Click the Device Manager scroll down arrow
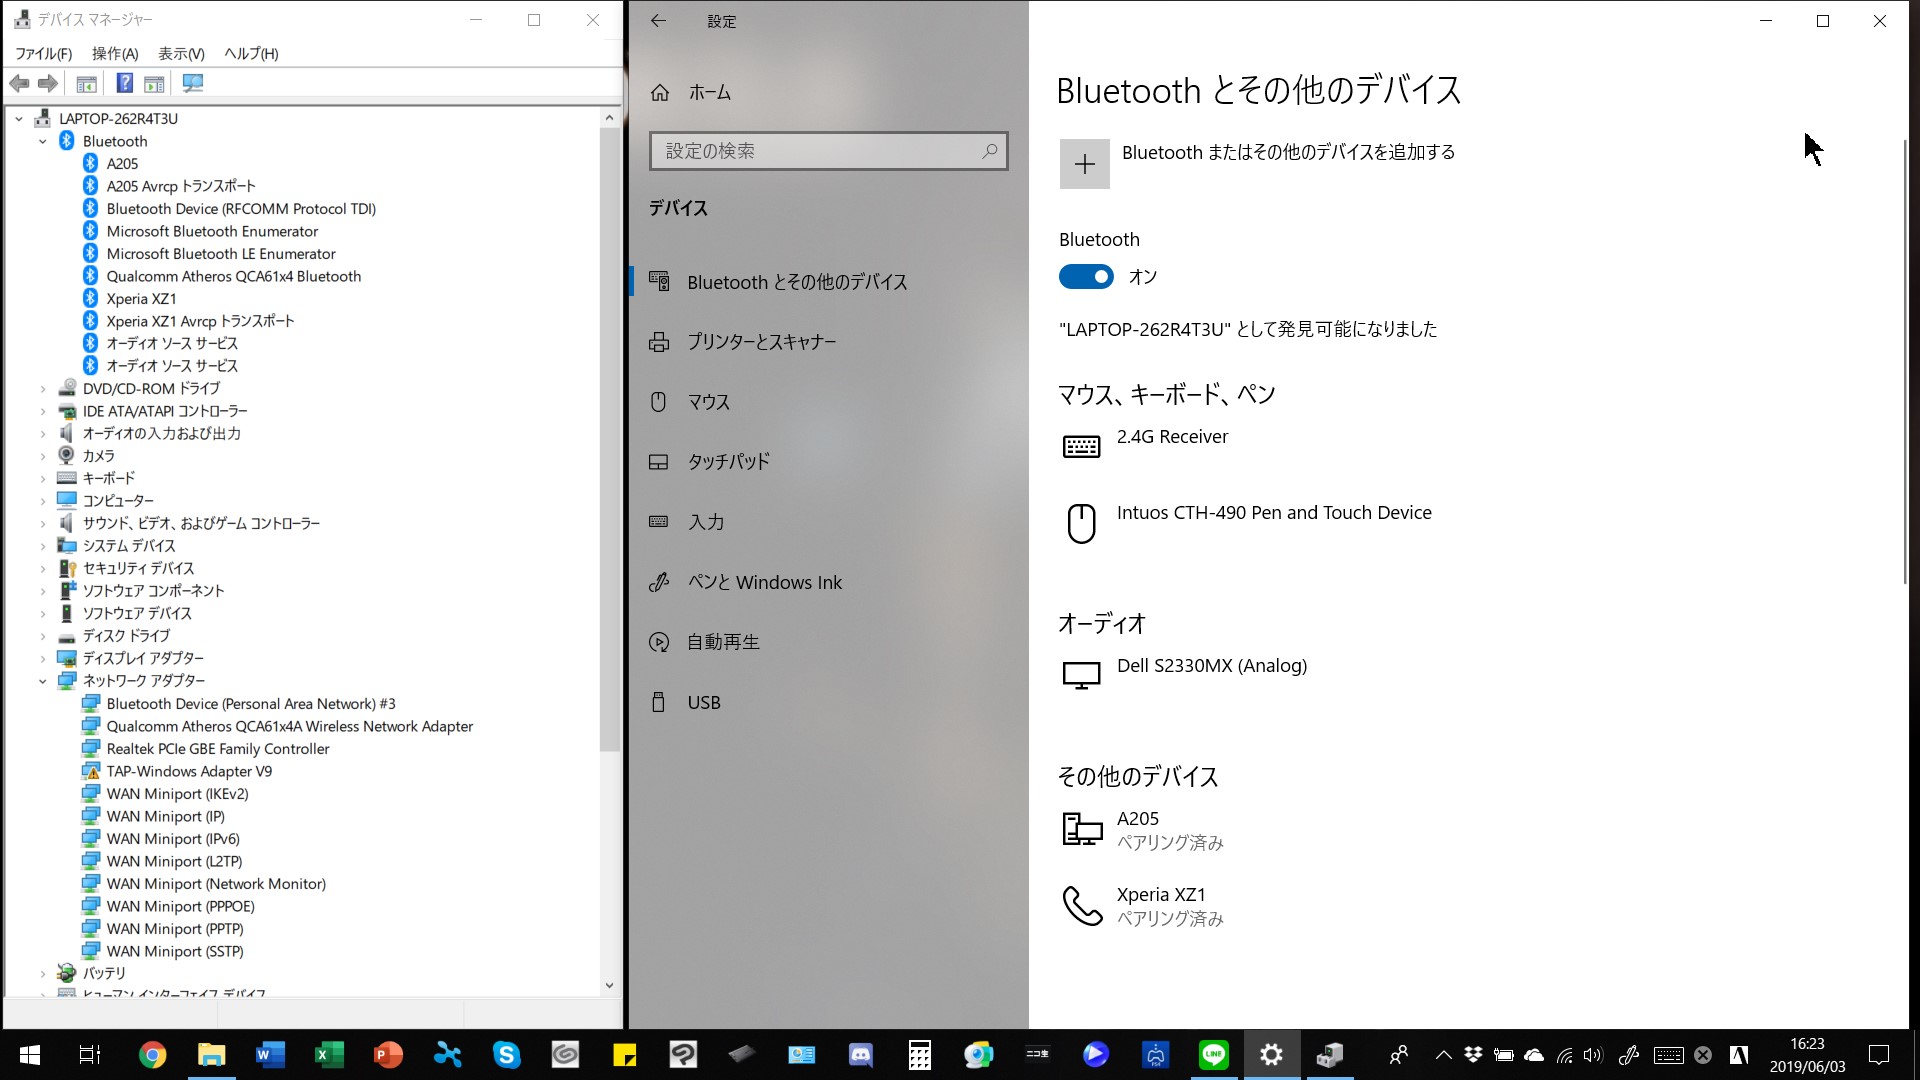The width and height of the screenshot is (1920, 1080). (609, 985)
